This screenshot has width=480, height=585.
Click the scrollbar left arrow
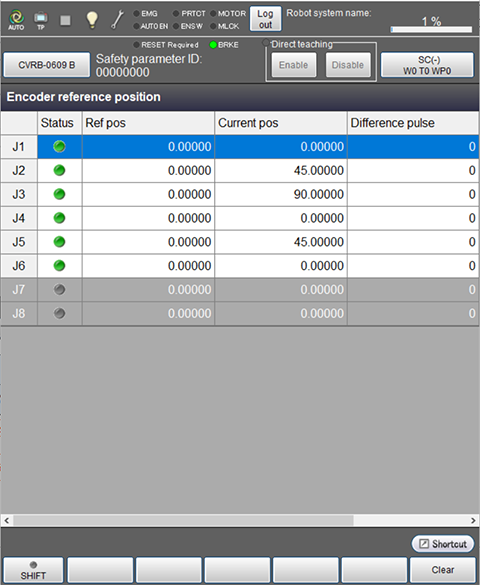(x=6, y=520)
